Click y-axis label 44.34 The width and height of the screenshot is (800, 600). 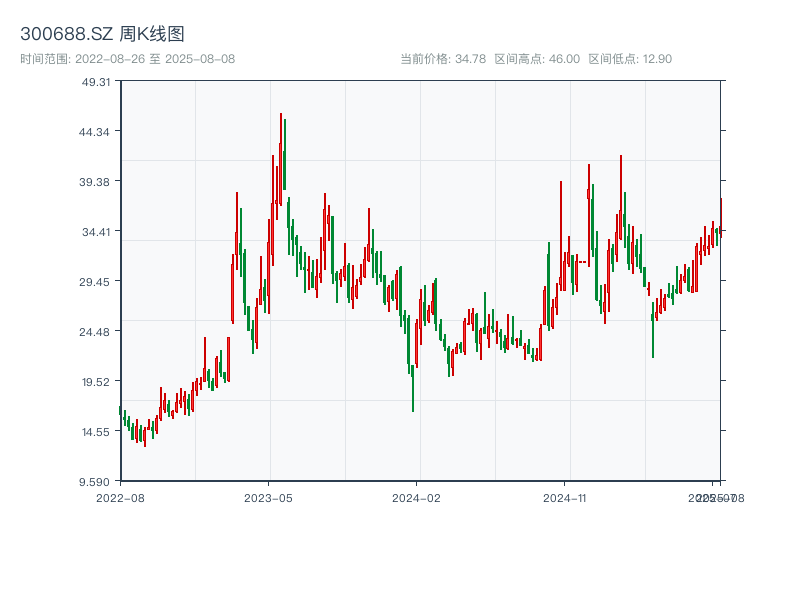(94, 132)
